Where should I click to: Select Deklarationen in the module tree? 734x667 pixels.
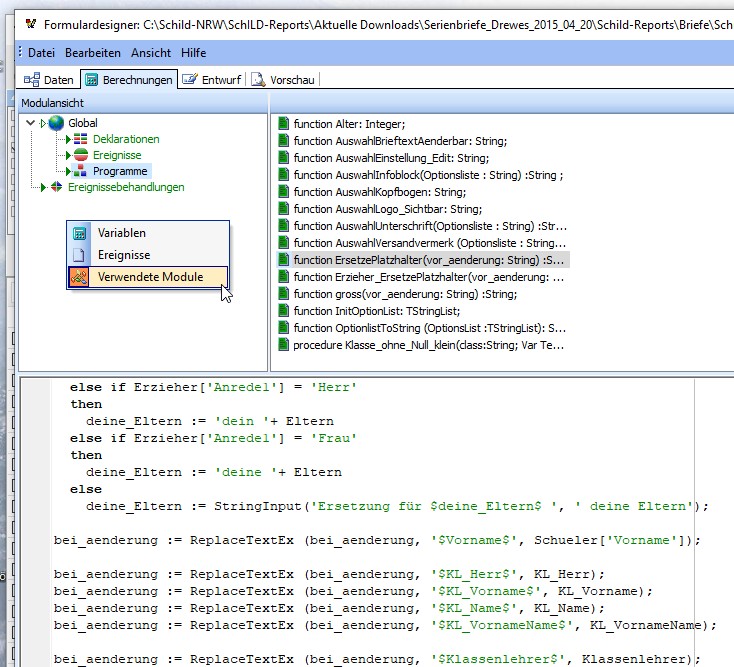click(x=126, y=139)
